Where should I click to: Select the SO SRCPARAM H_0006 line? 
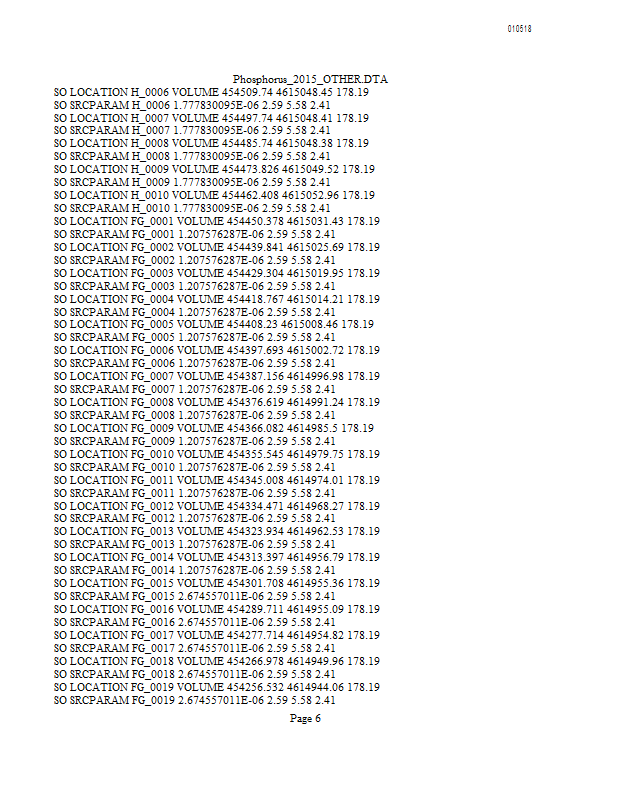point(192,105)
